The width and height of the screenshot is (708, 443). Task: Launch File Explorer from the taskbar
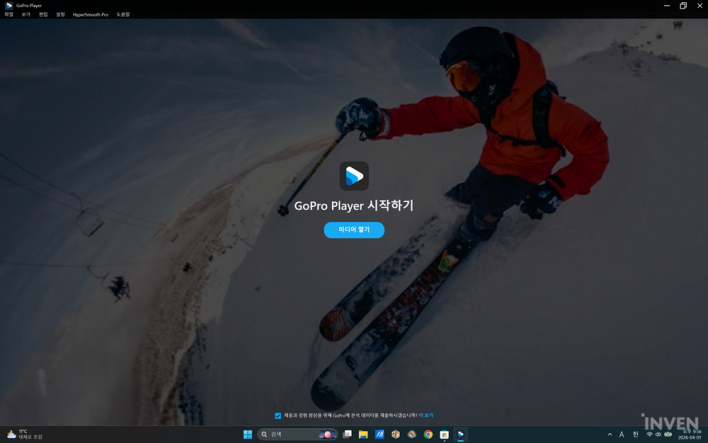tap(363, 435)
